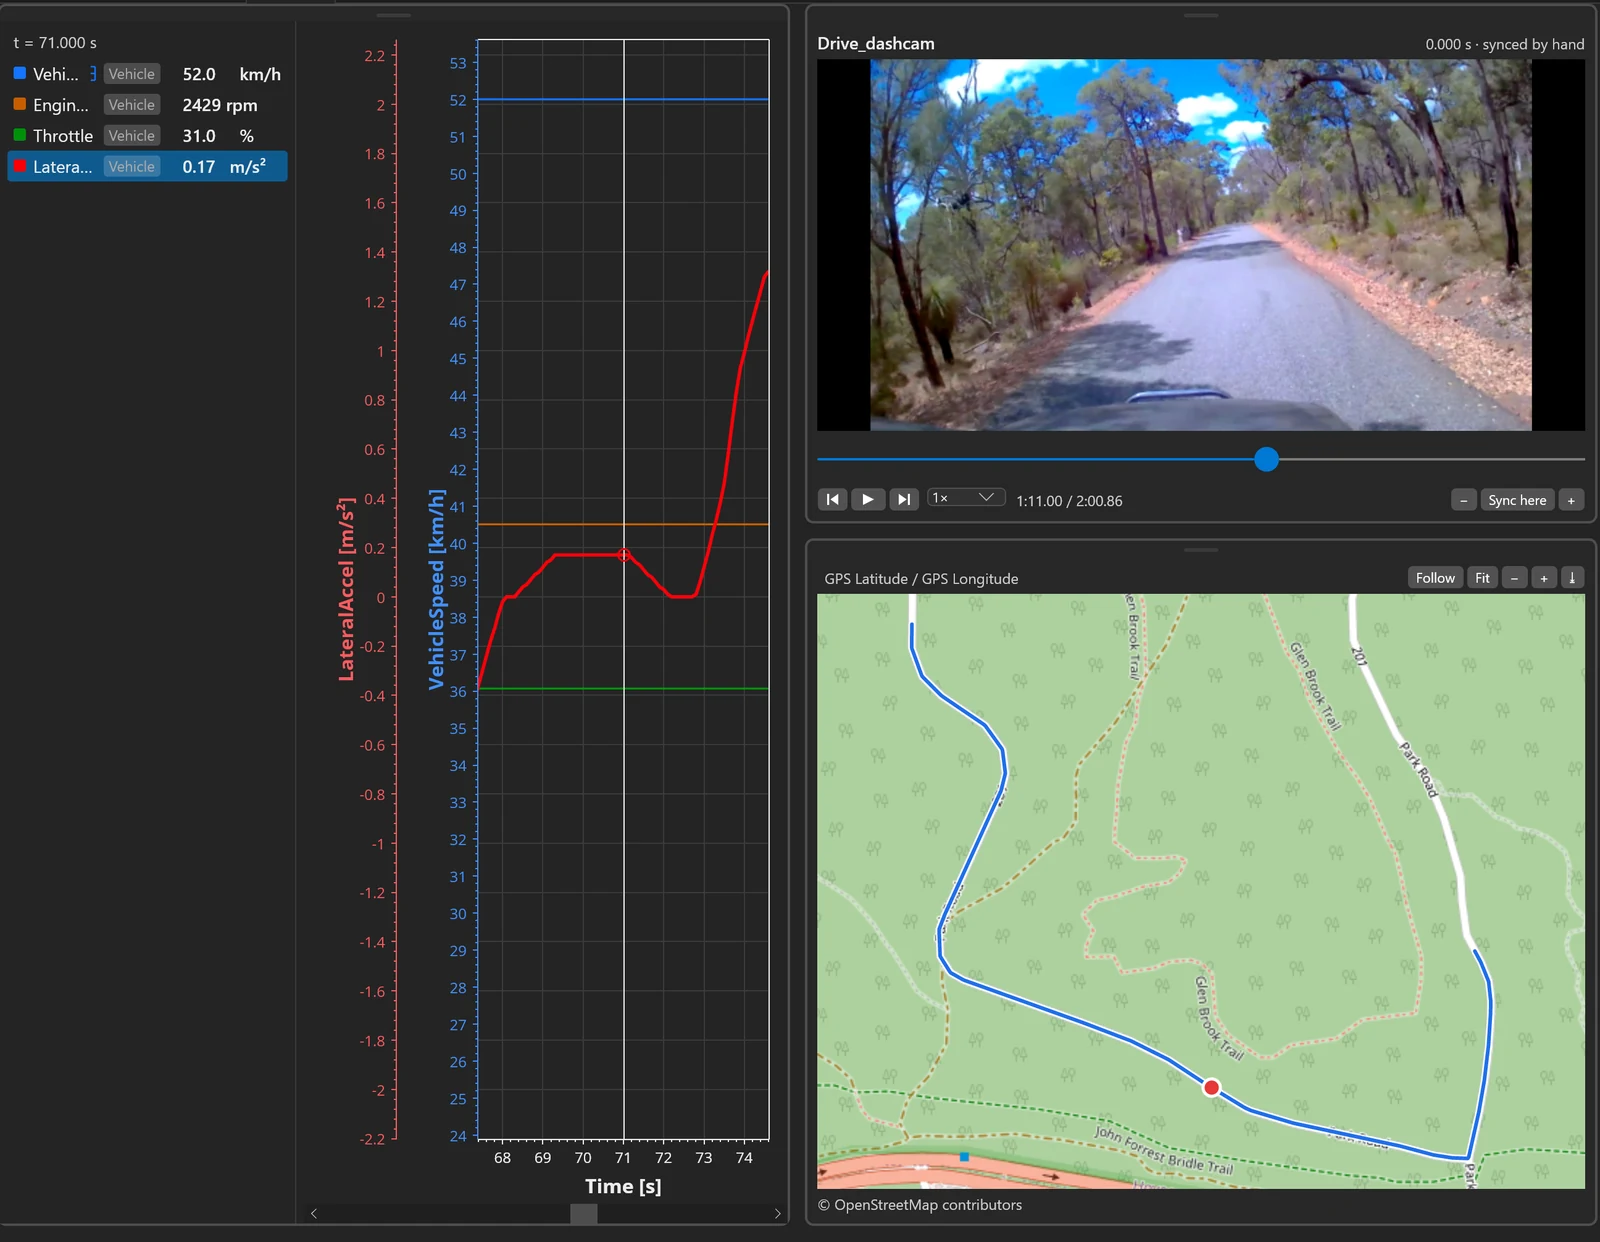Select the Throttle signal row

tap(147, 136)
